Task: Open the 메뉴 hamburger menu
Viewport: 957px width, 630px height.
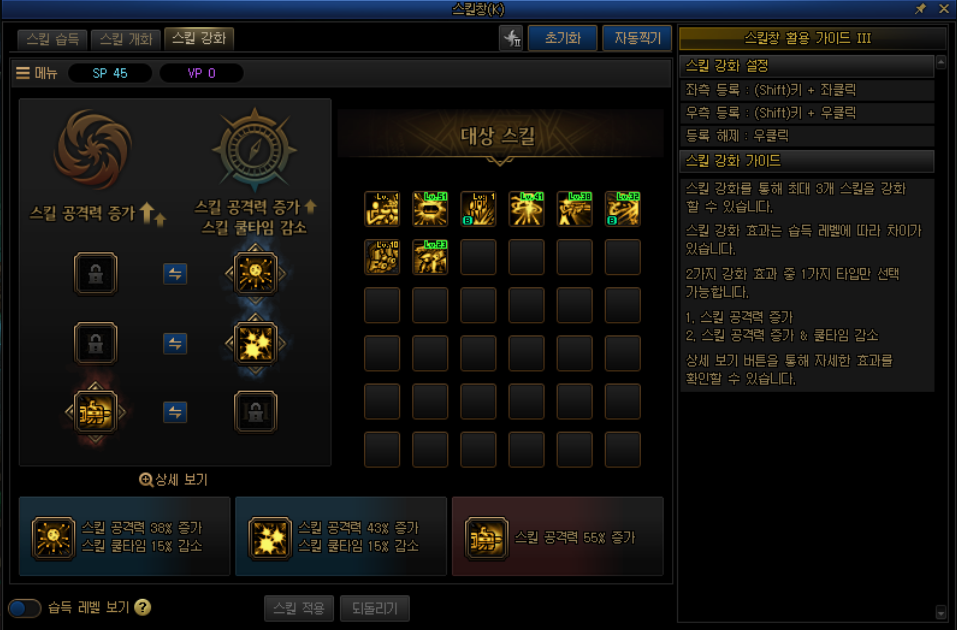Action: tap(37, 73)
